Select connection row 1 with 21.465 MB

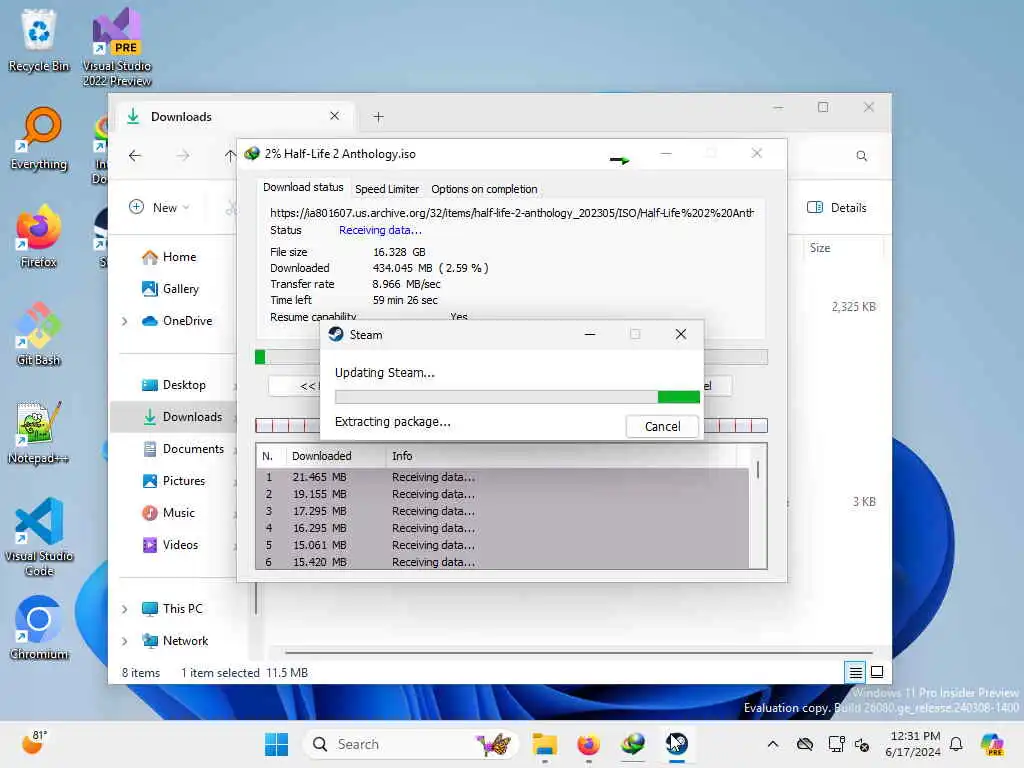pos(503,477)
